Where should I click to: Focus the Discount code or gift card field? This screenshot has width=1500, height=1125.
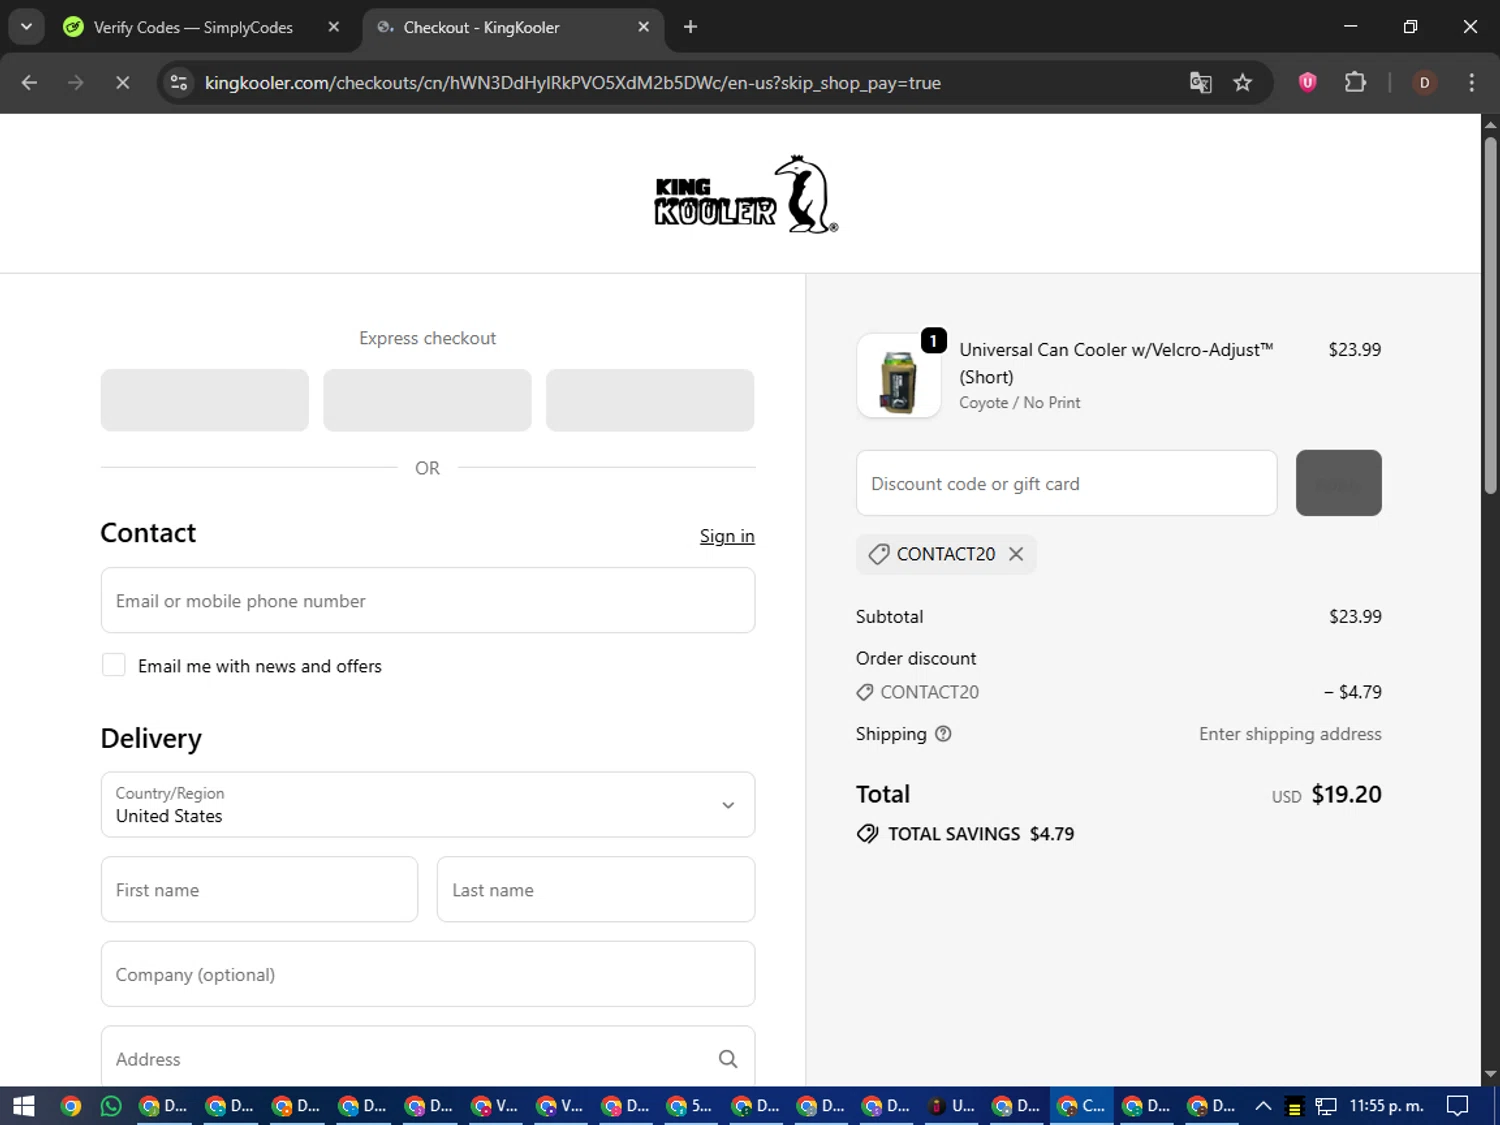coord(1066,483)
